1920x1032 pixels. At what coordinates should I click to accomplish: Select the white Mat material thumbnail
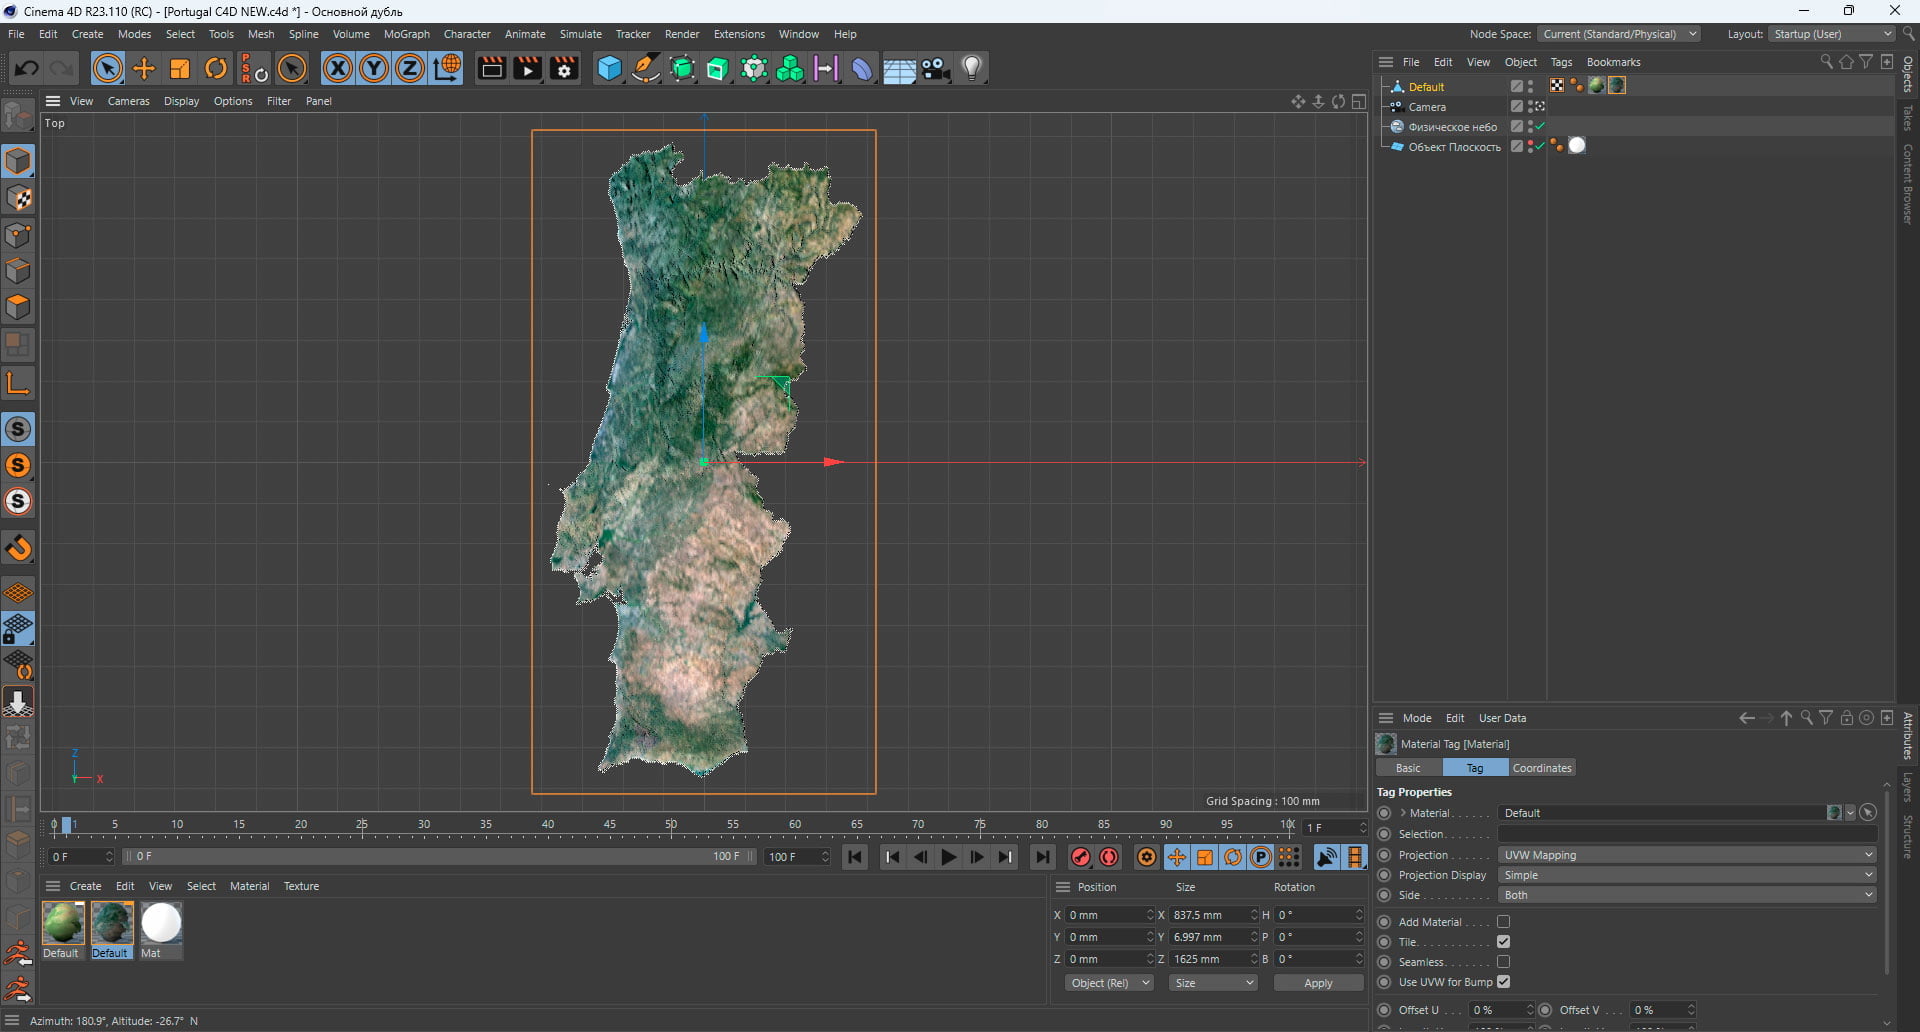click(161, 923)
